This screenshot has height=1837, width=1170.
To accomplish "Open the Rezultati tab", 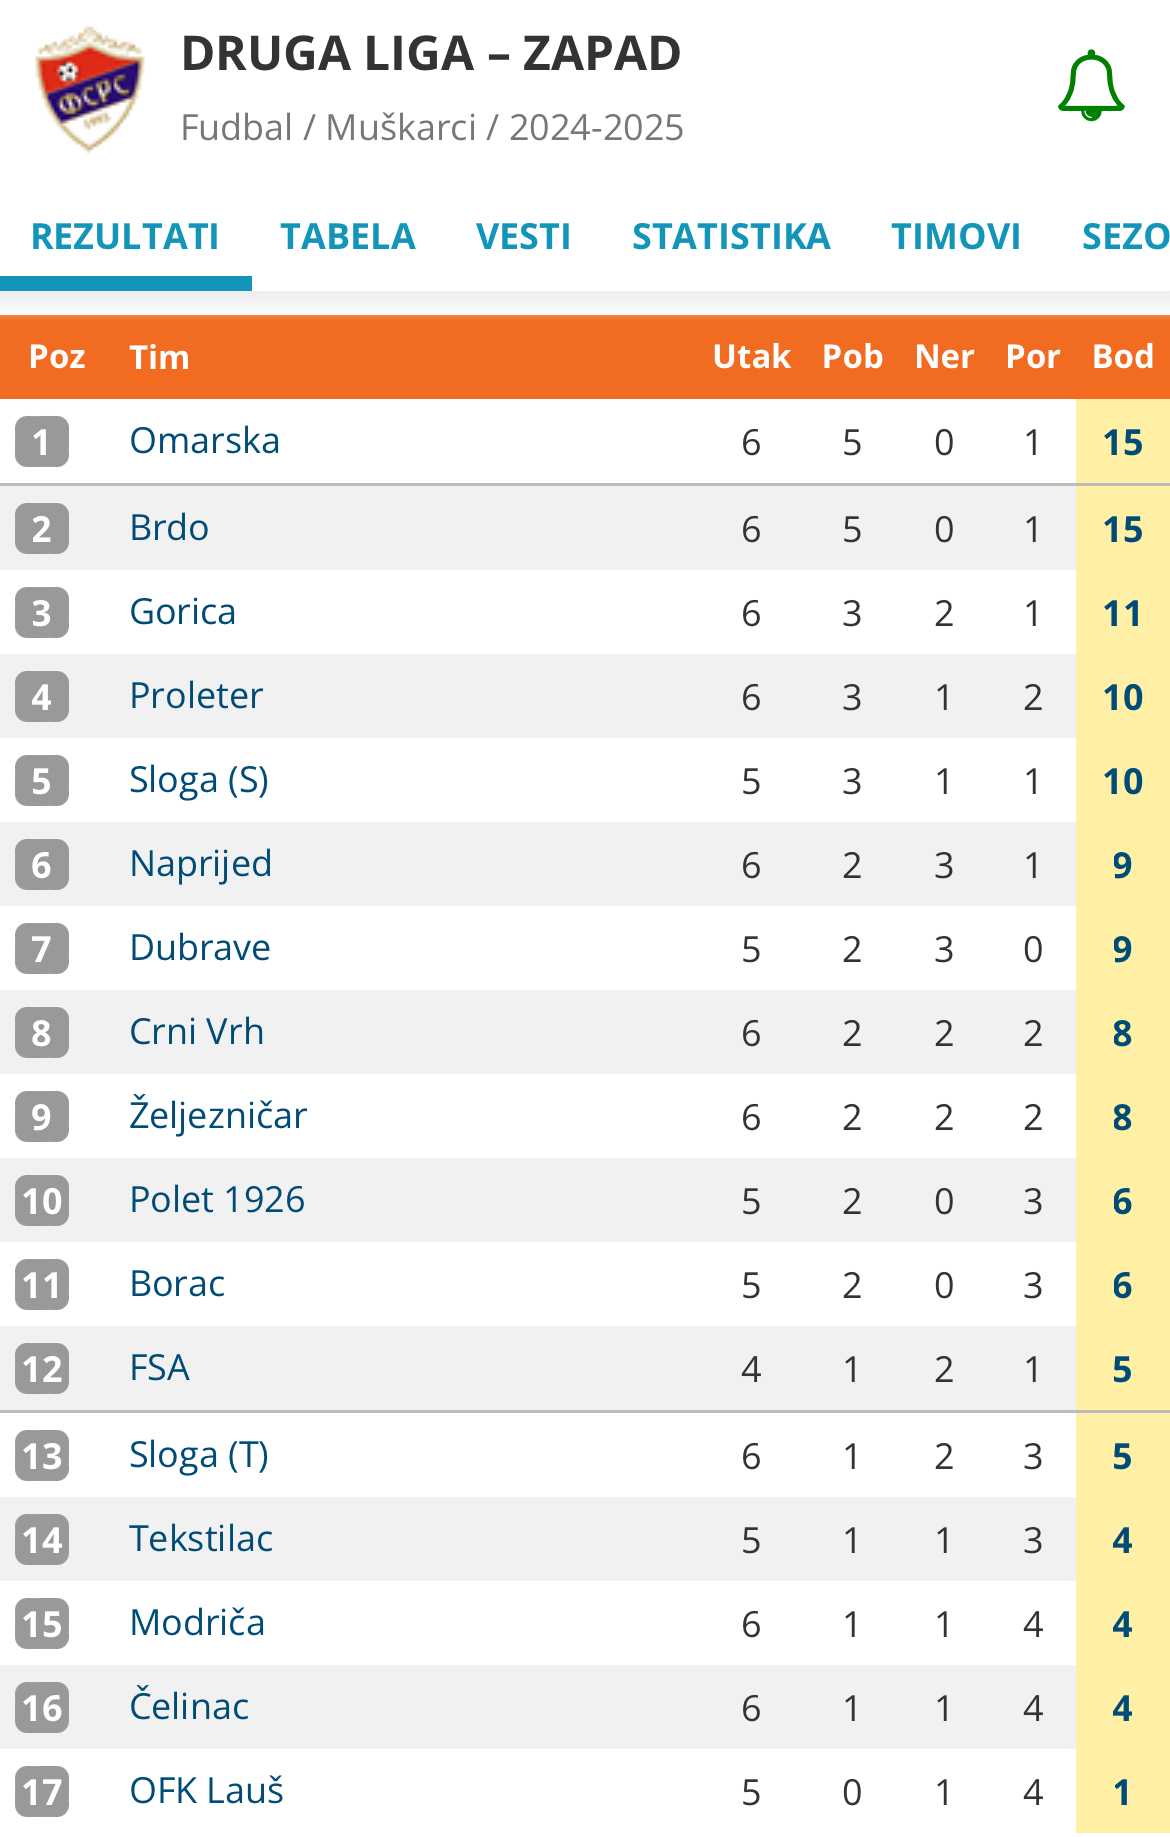I will (x=125, y=237).
